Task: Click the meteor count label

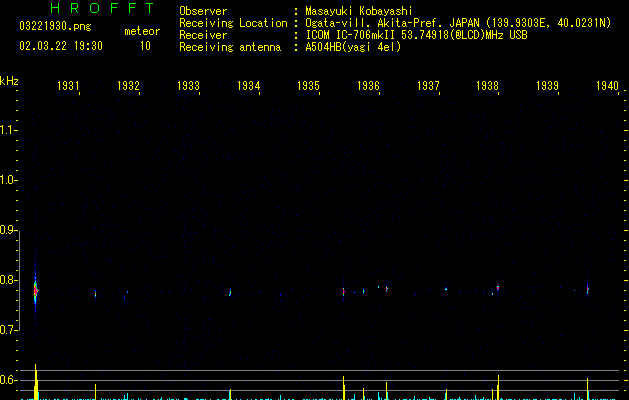Action: pos(142,31)
